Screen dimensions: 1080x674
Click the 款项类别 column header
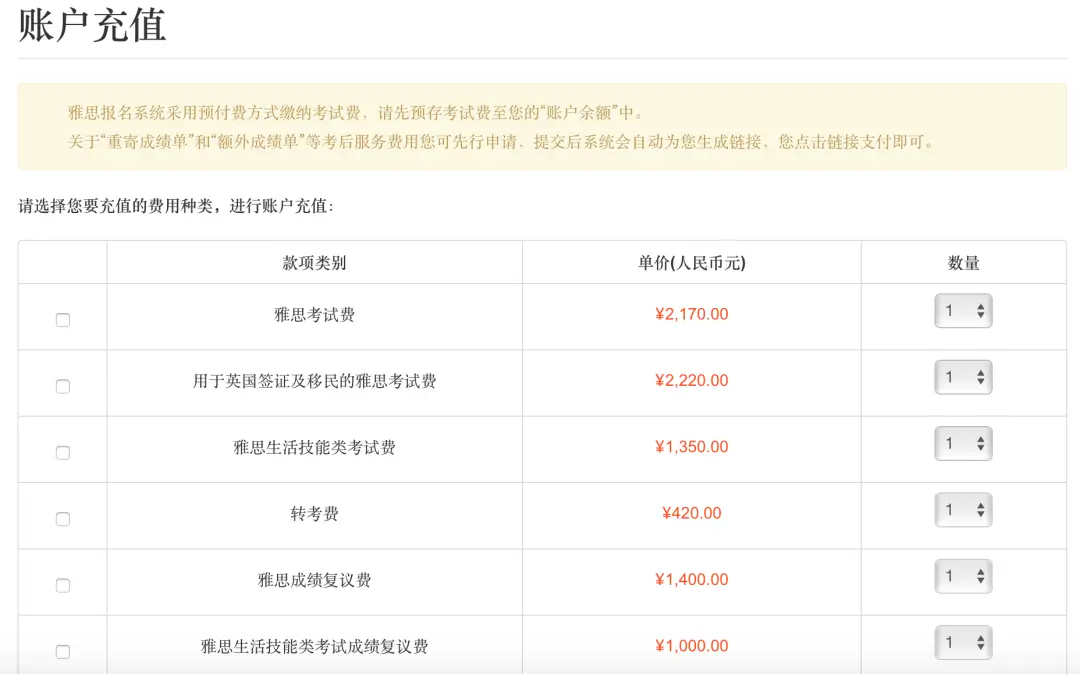point(314,262)
